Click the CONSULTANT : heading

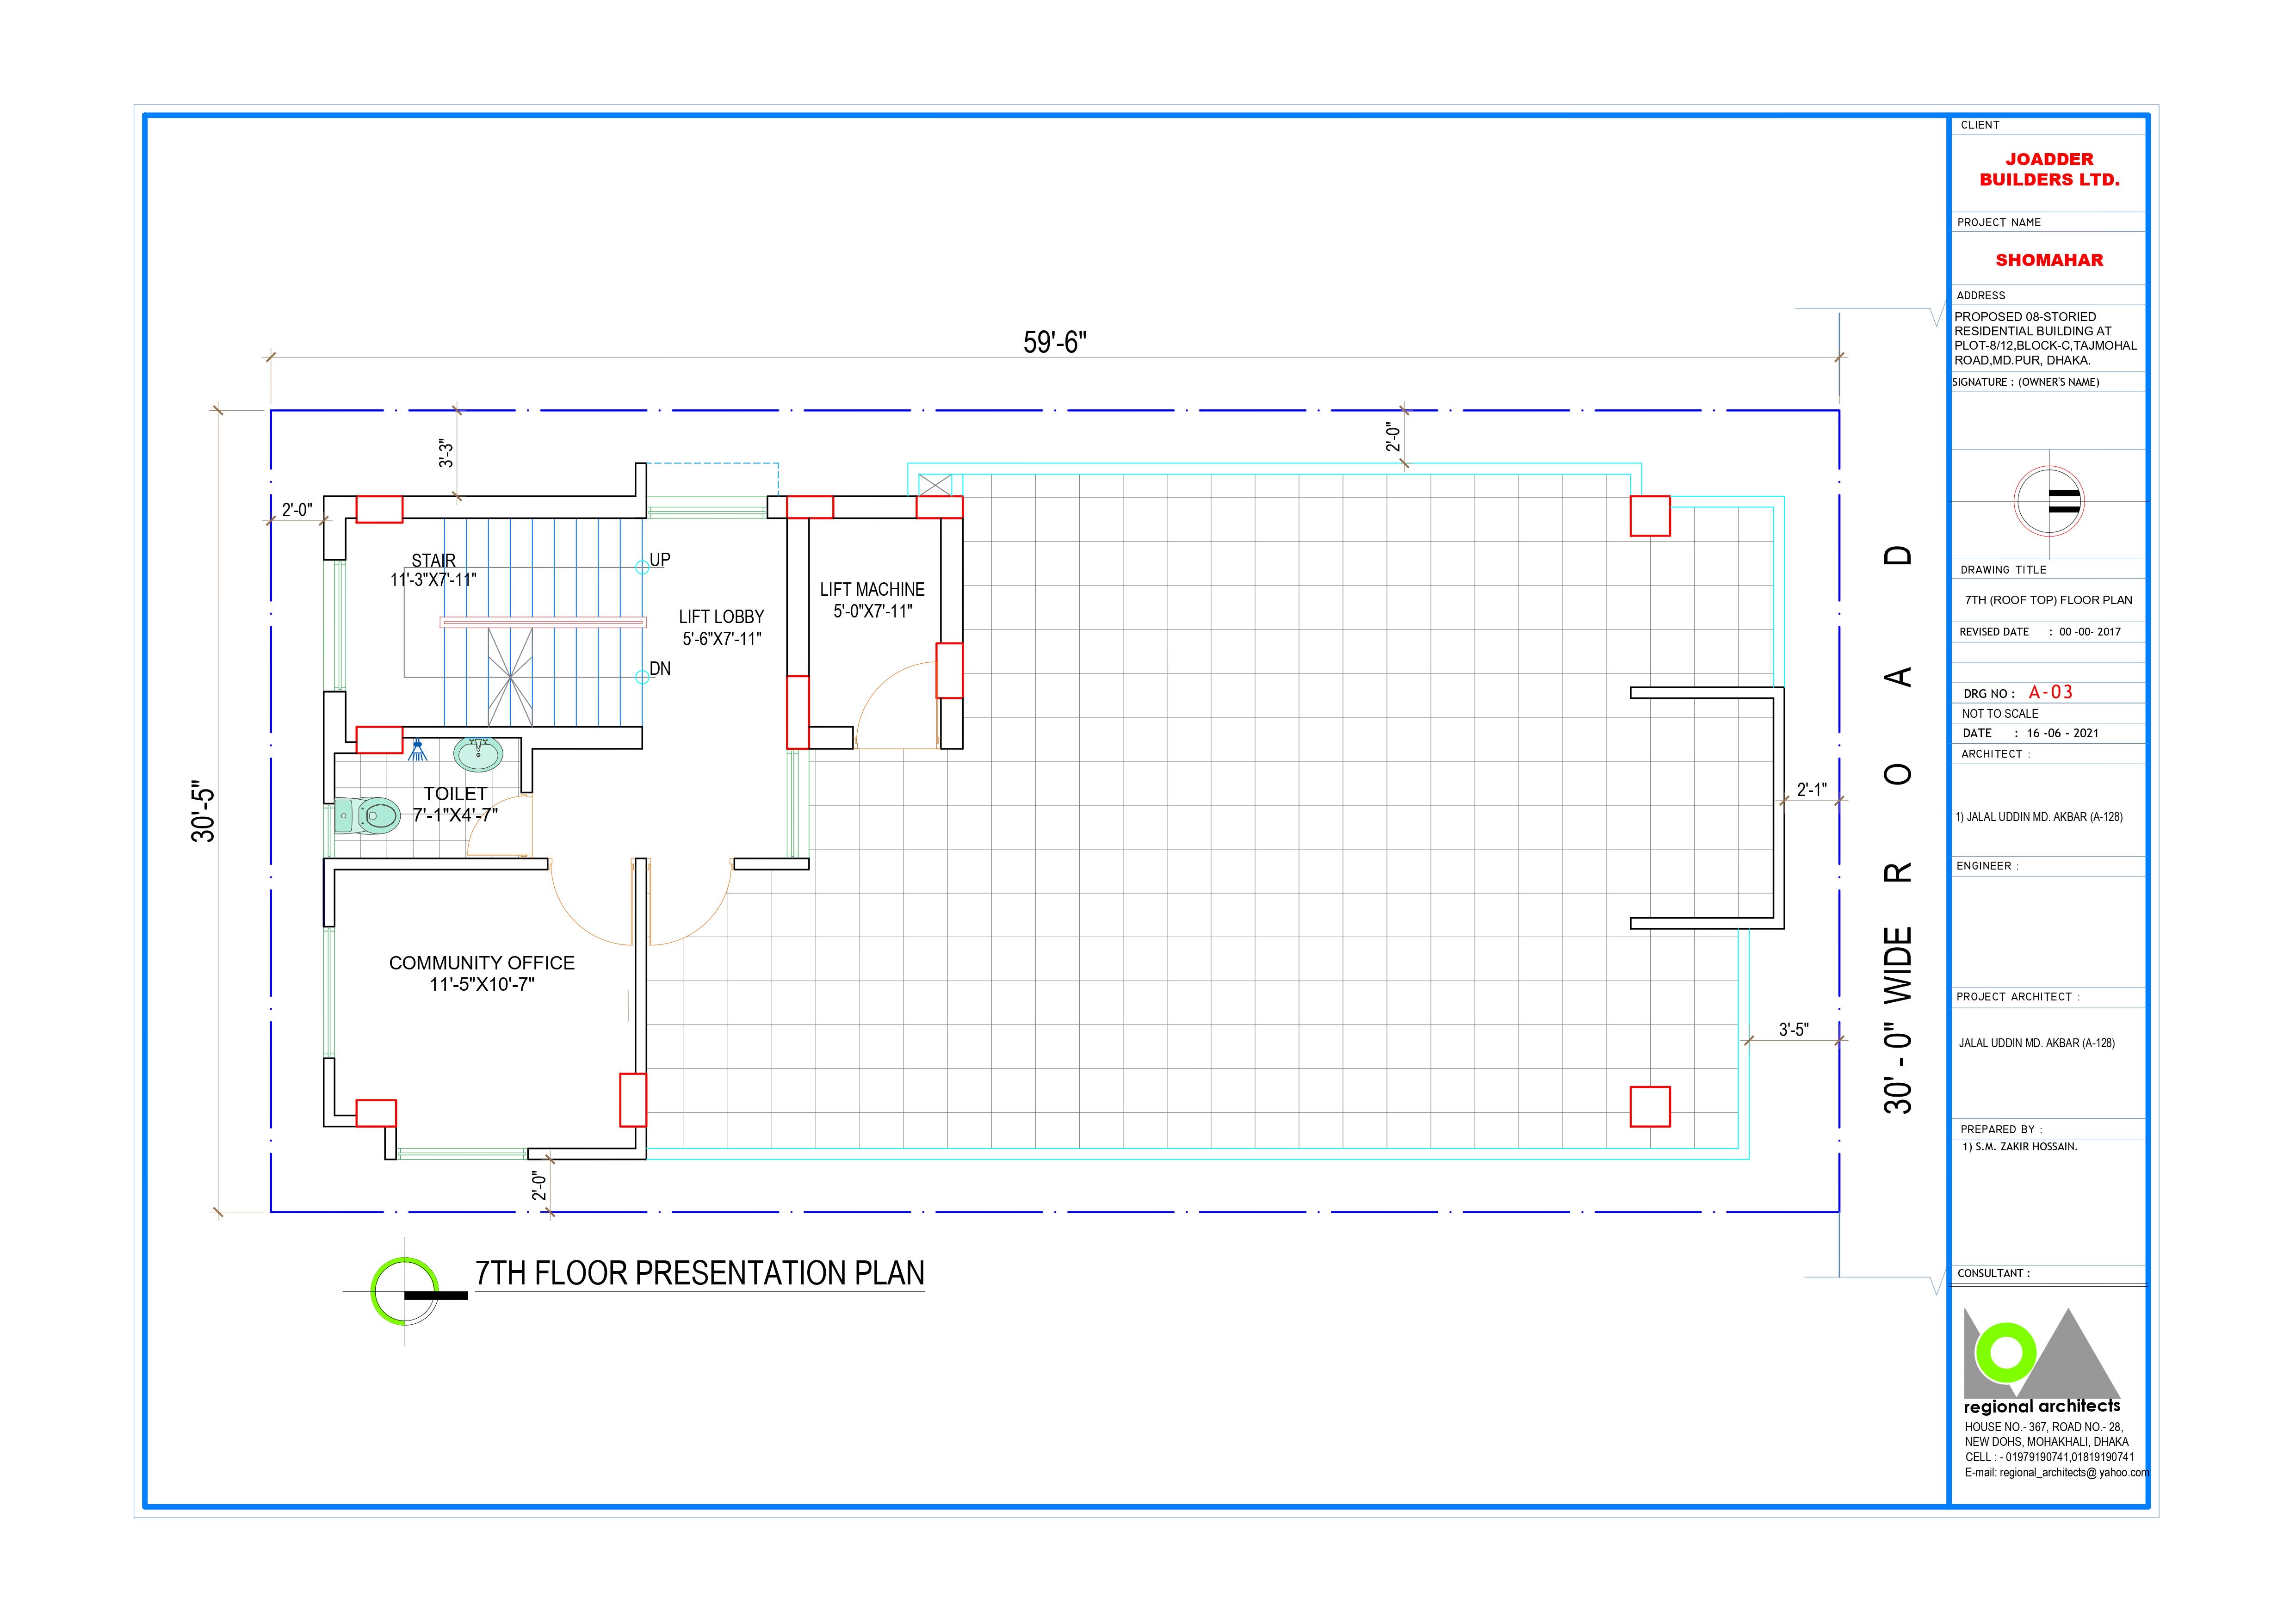tap(1994, 1273)
